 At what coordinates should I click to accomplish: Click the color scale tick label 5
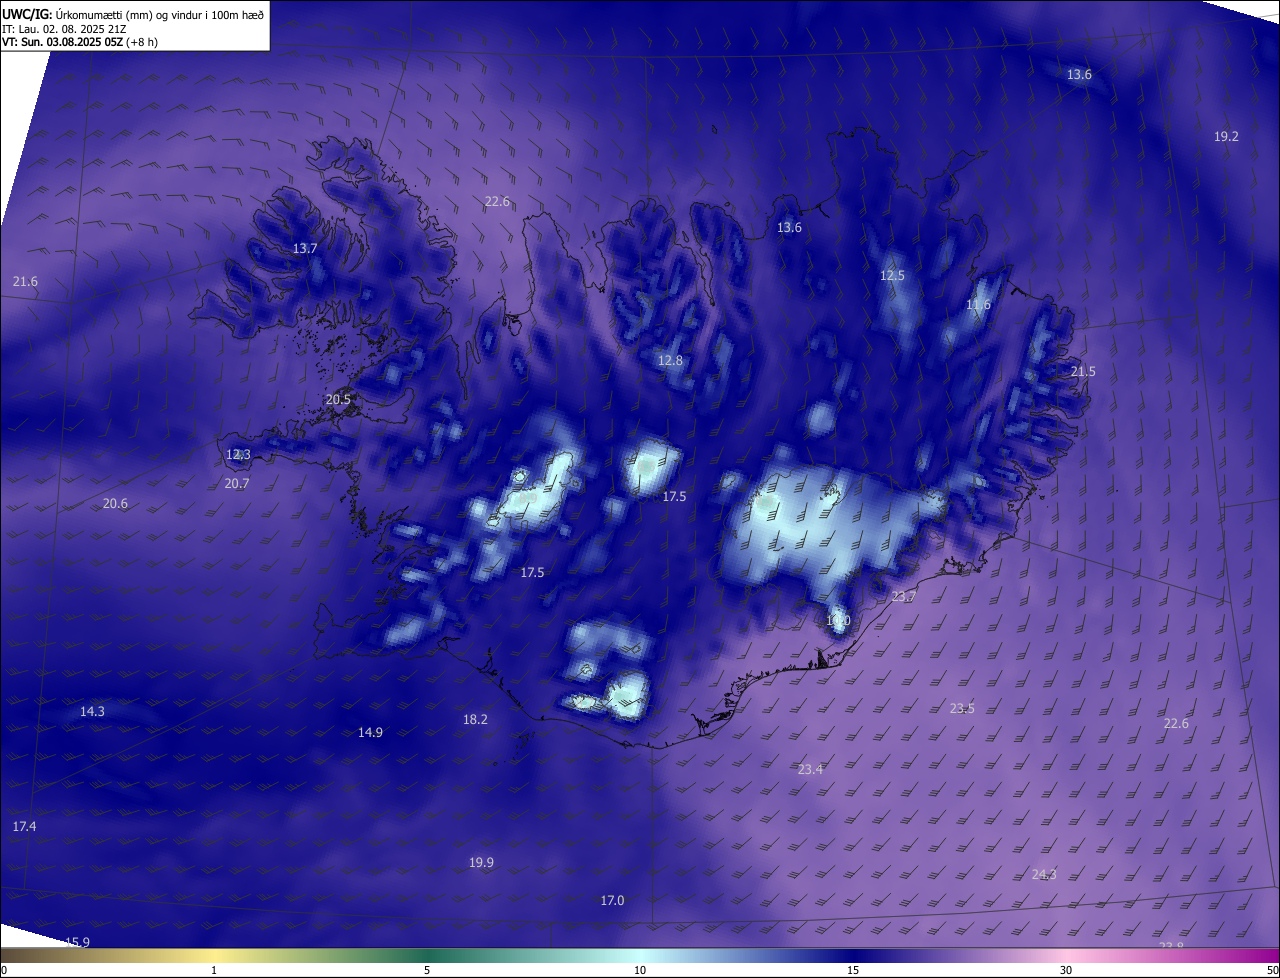click(x=427, y=970)
